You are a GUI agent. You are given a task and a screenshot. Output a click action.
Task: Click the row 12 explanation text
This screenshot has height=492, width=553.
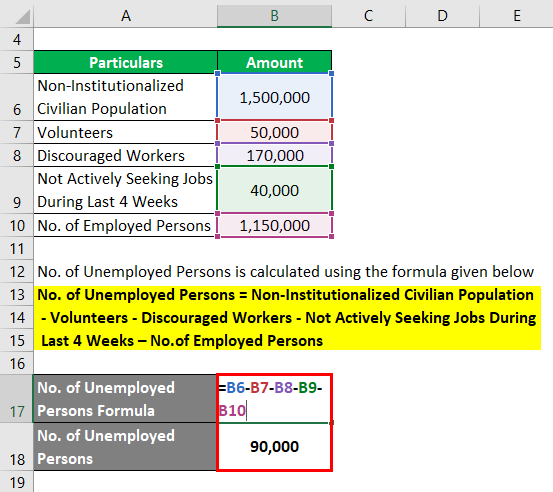[x=285, y=272]
